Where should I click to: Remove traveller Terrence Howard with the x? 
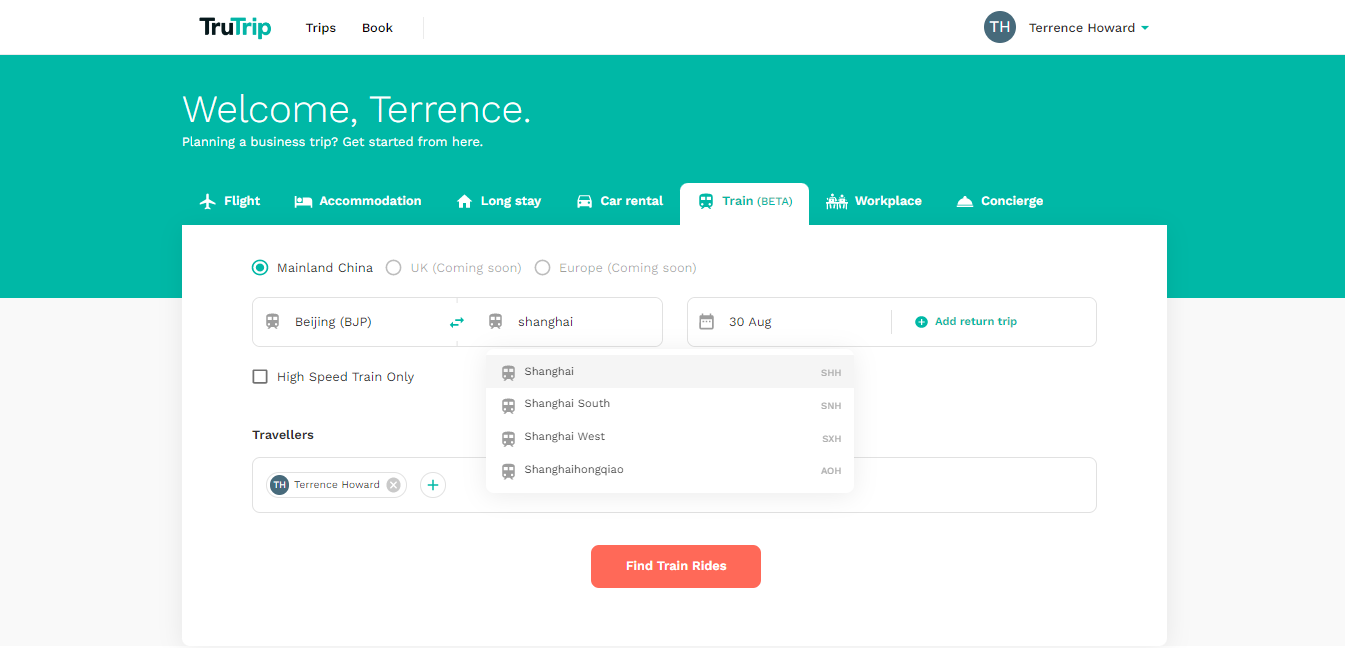click(x=393, y=485)
